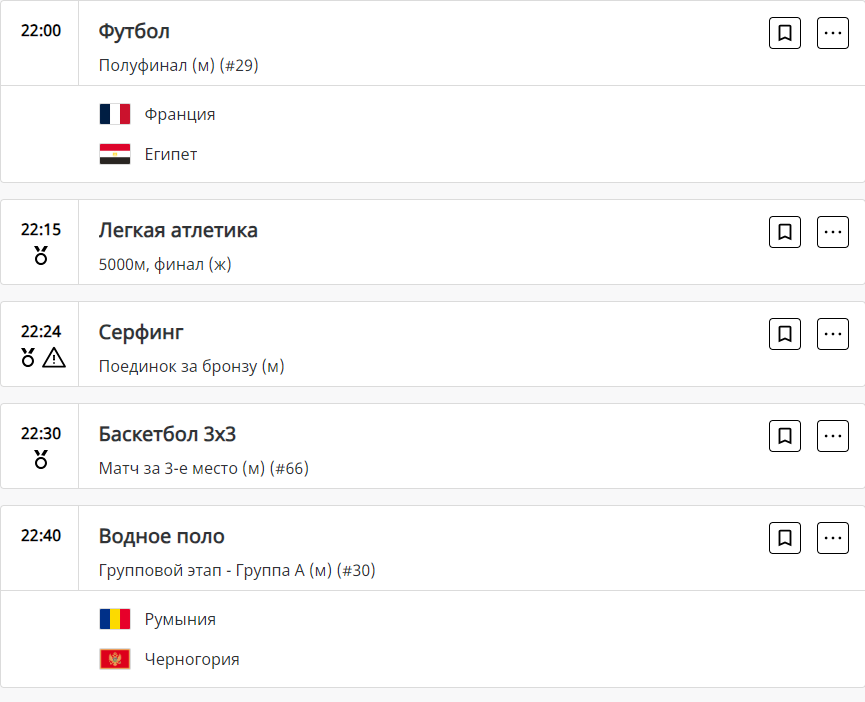The width and height of the screenshot is (865, 702).
Task: Open more options for Футбол event
Action: [x=833, y=33]
